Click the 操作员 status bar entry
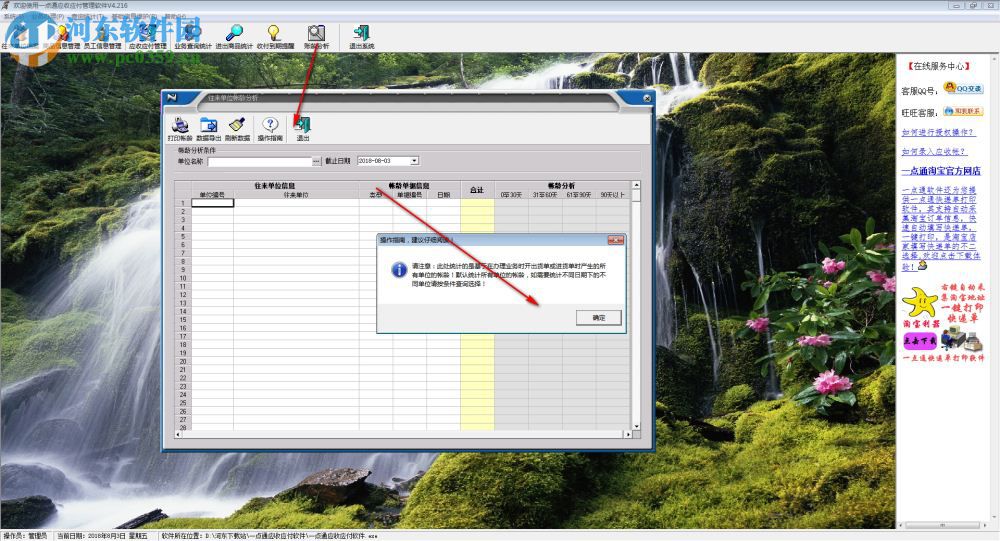The width and height of the screenshot is (1000, 541). tap(26, 536)
